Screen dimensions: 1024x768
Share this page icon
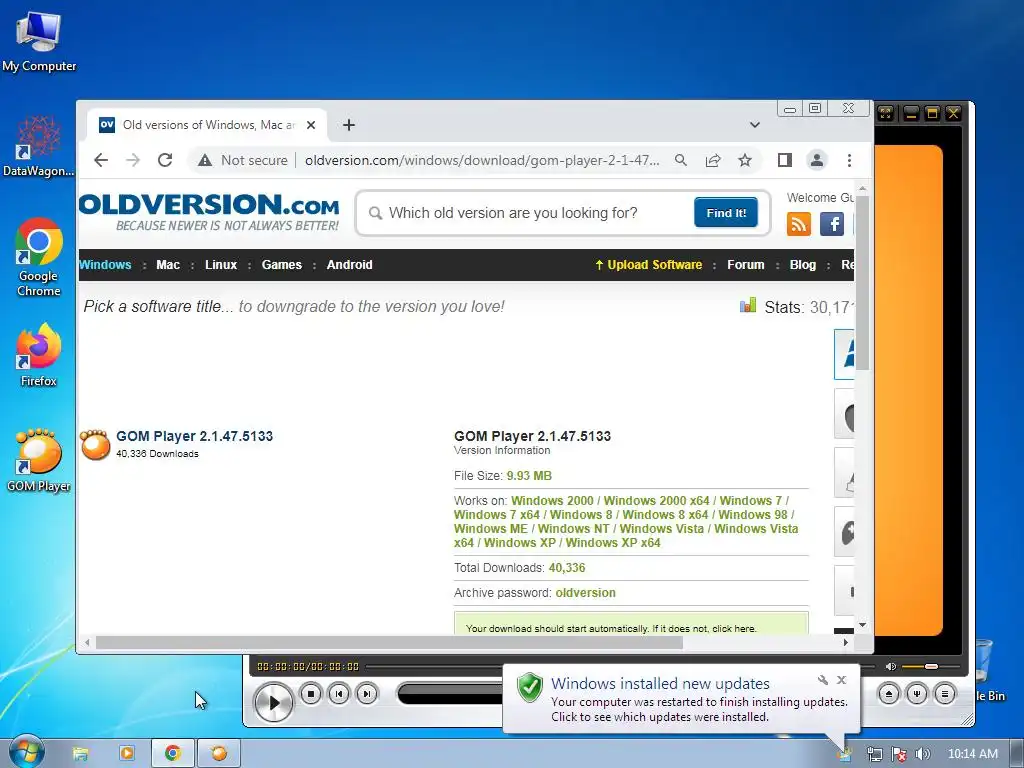712,160
